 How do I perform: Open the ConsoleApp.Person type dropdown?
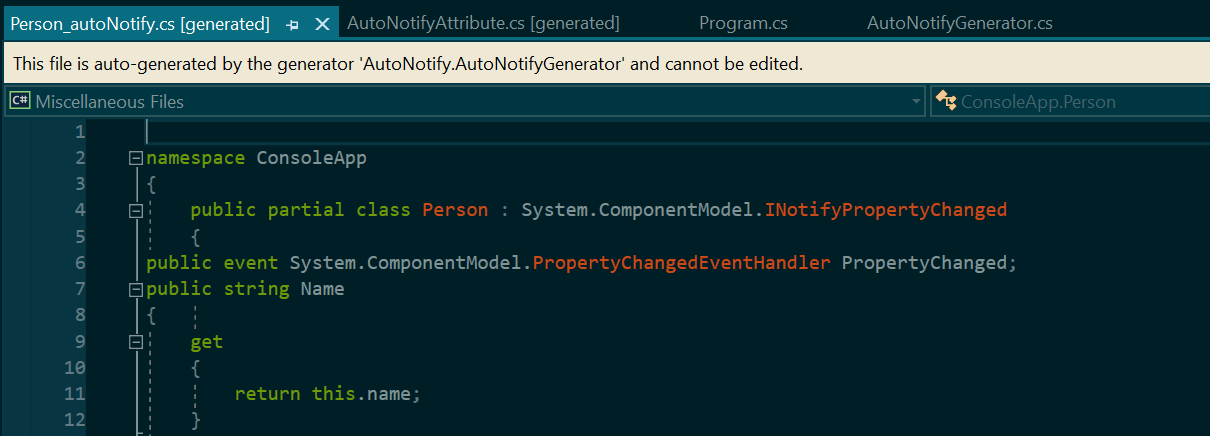pos(1069,102)
